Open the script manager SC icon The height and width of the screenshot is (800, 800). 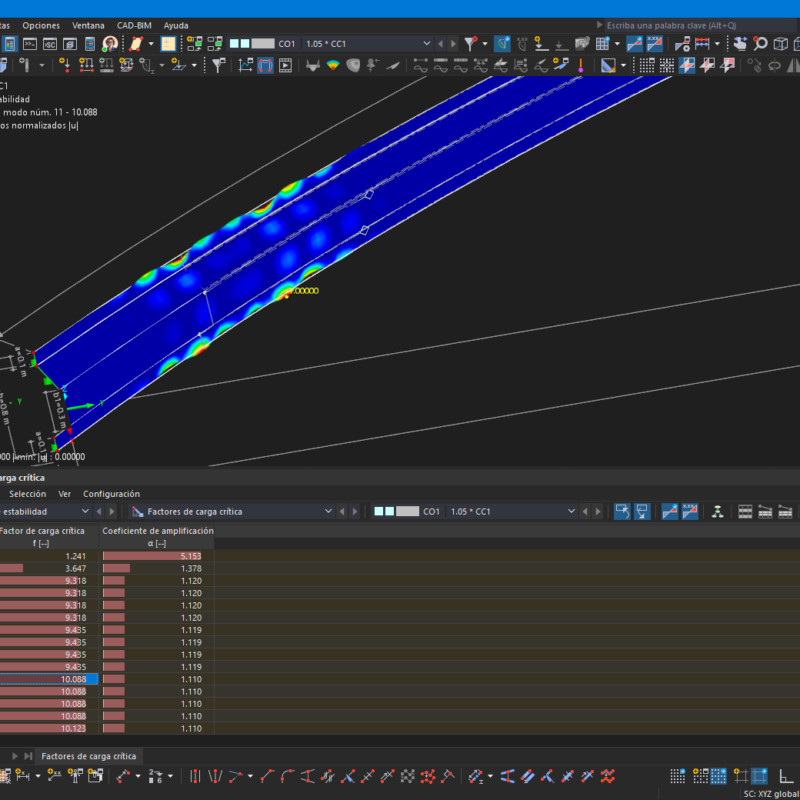tap(50, 44)
